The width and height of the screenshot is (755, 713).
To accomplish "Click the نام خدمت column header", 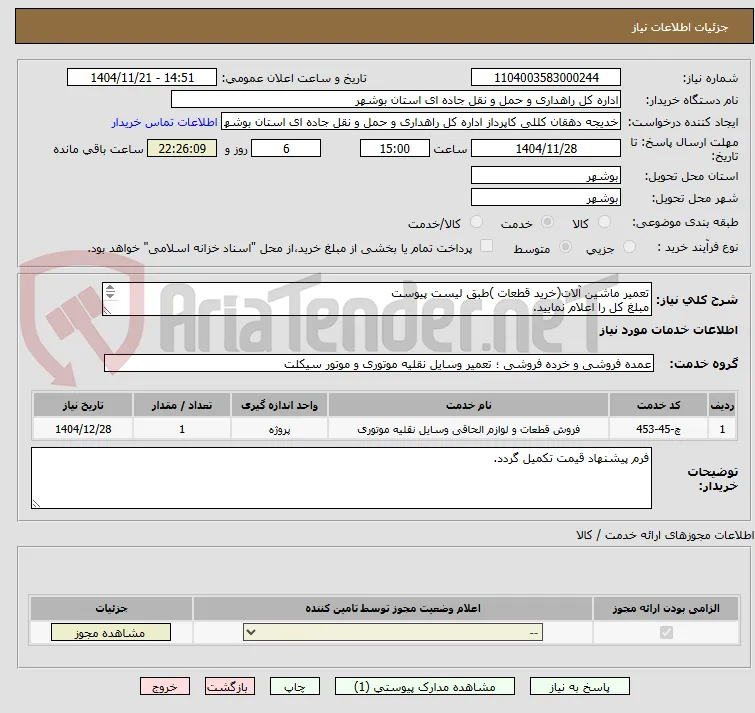I will click(x=469, y=405).
